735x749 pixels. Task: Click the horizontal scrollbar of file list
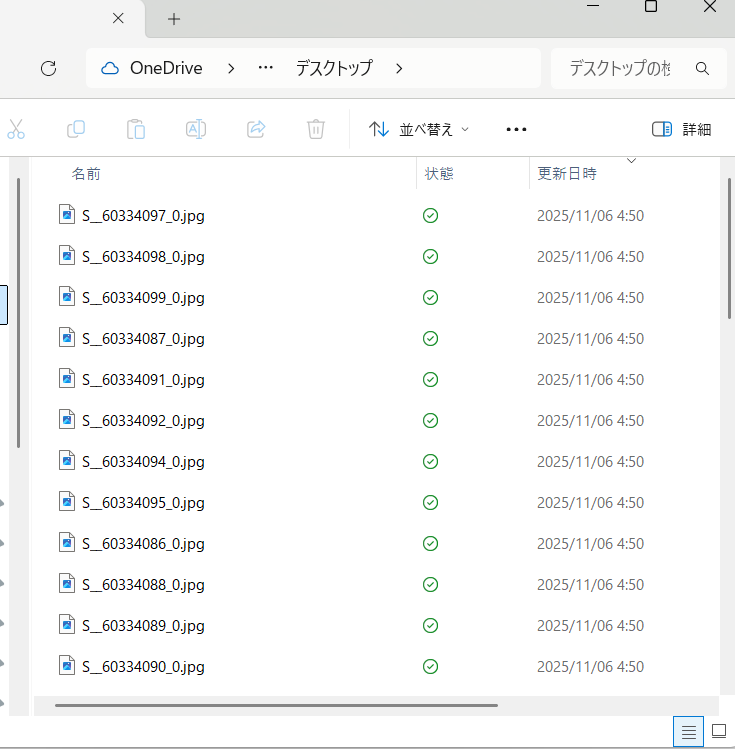276,705
